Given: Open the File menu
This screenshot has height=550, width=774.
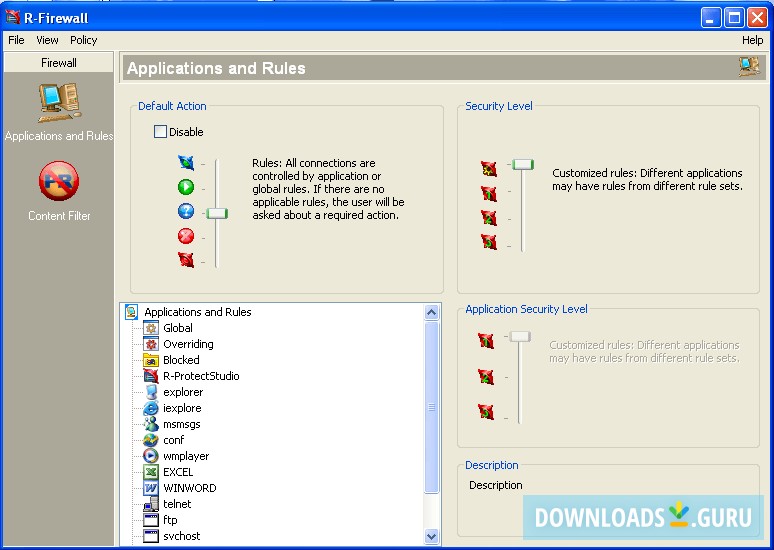Looking at the screenshot, I should tap(16, 40).
